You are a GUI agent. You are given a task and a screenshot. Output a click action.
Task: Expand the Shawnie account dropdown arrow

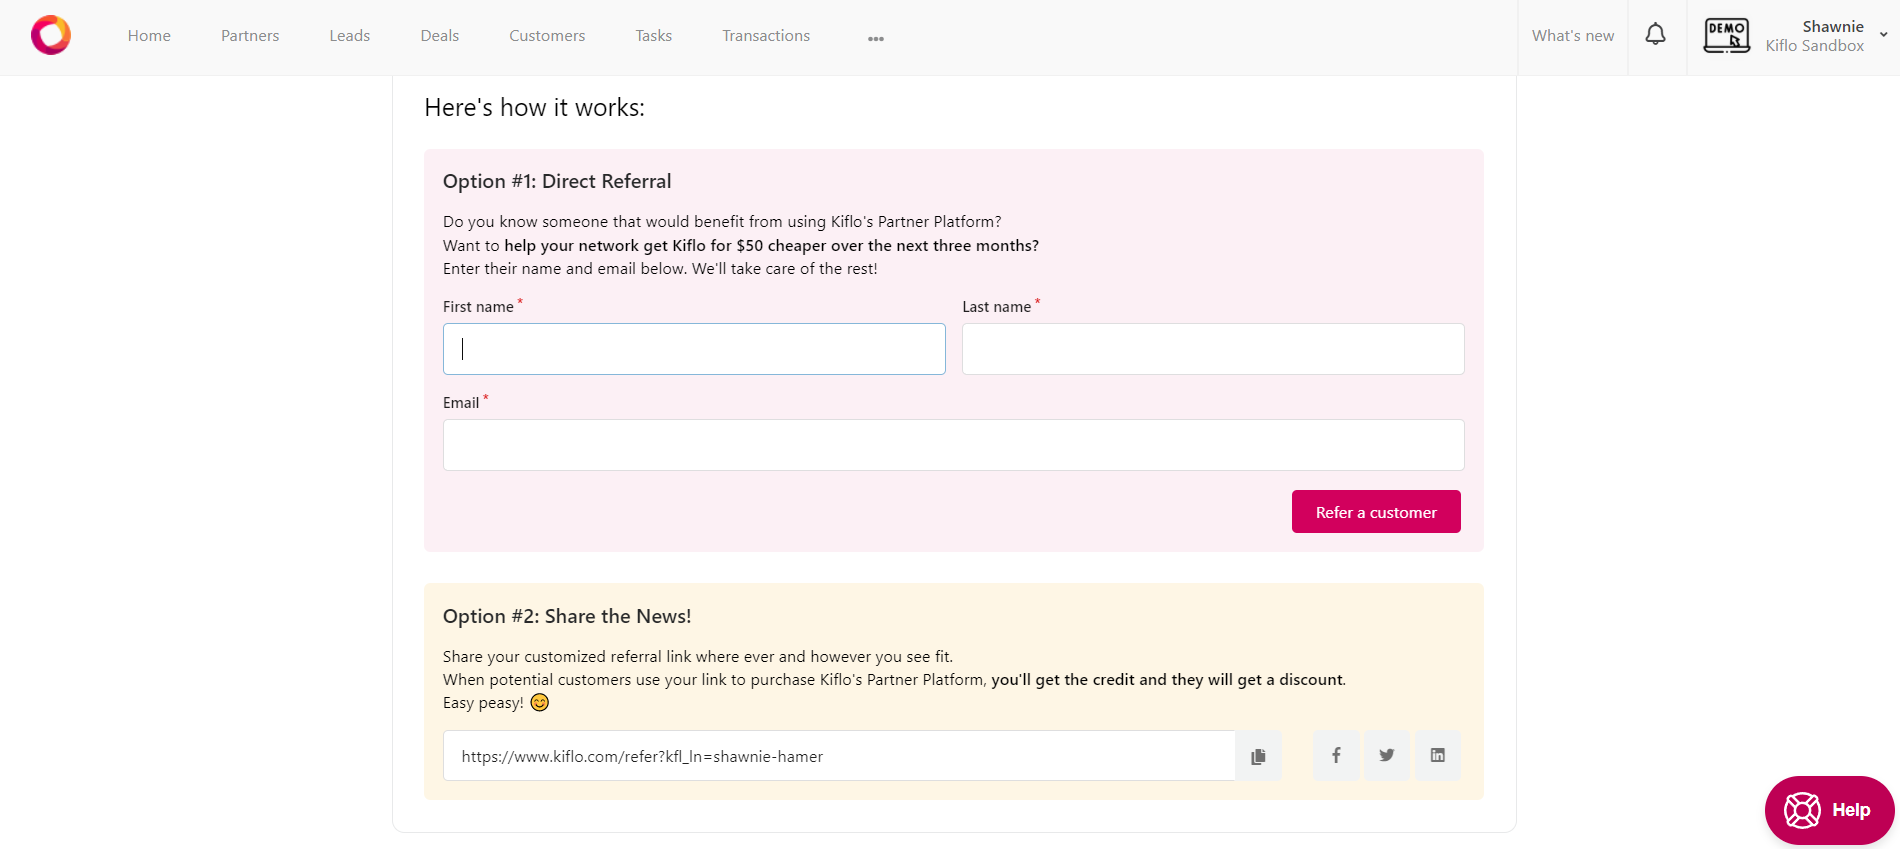pos(1884,35)
